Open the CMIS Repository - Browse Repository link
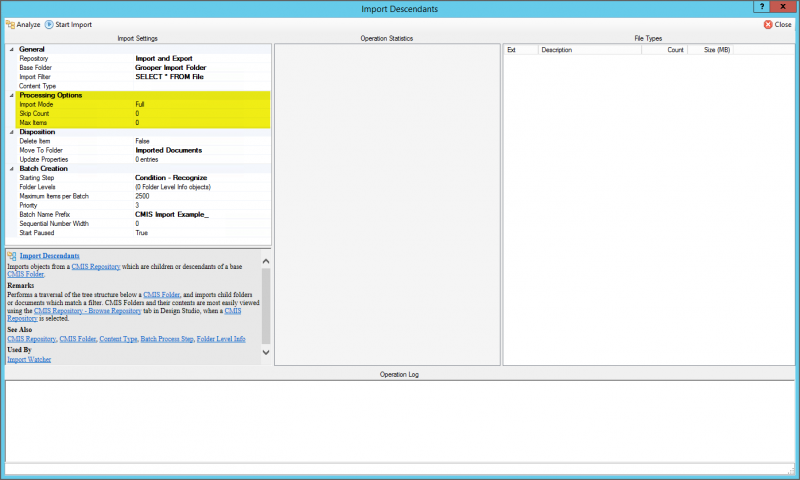800x480 pixels. coord(87,311)
